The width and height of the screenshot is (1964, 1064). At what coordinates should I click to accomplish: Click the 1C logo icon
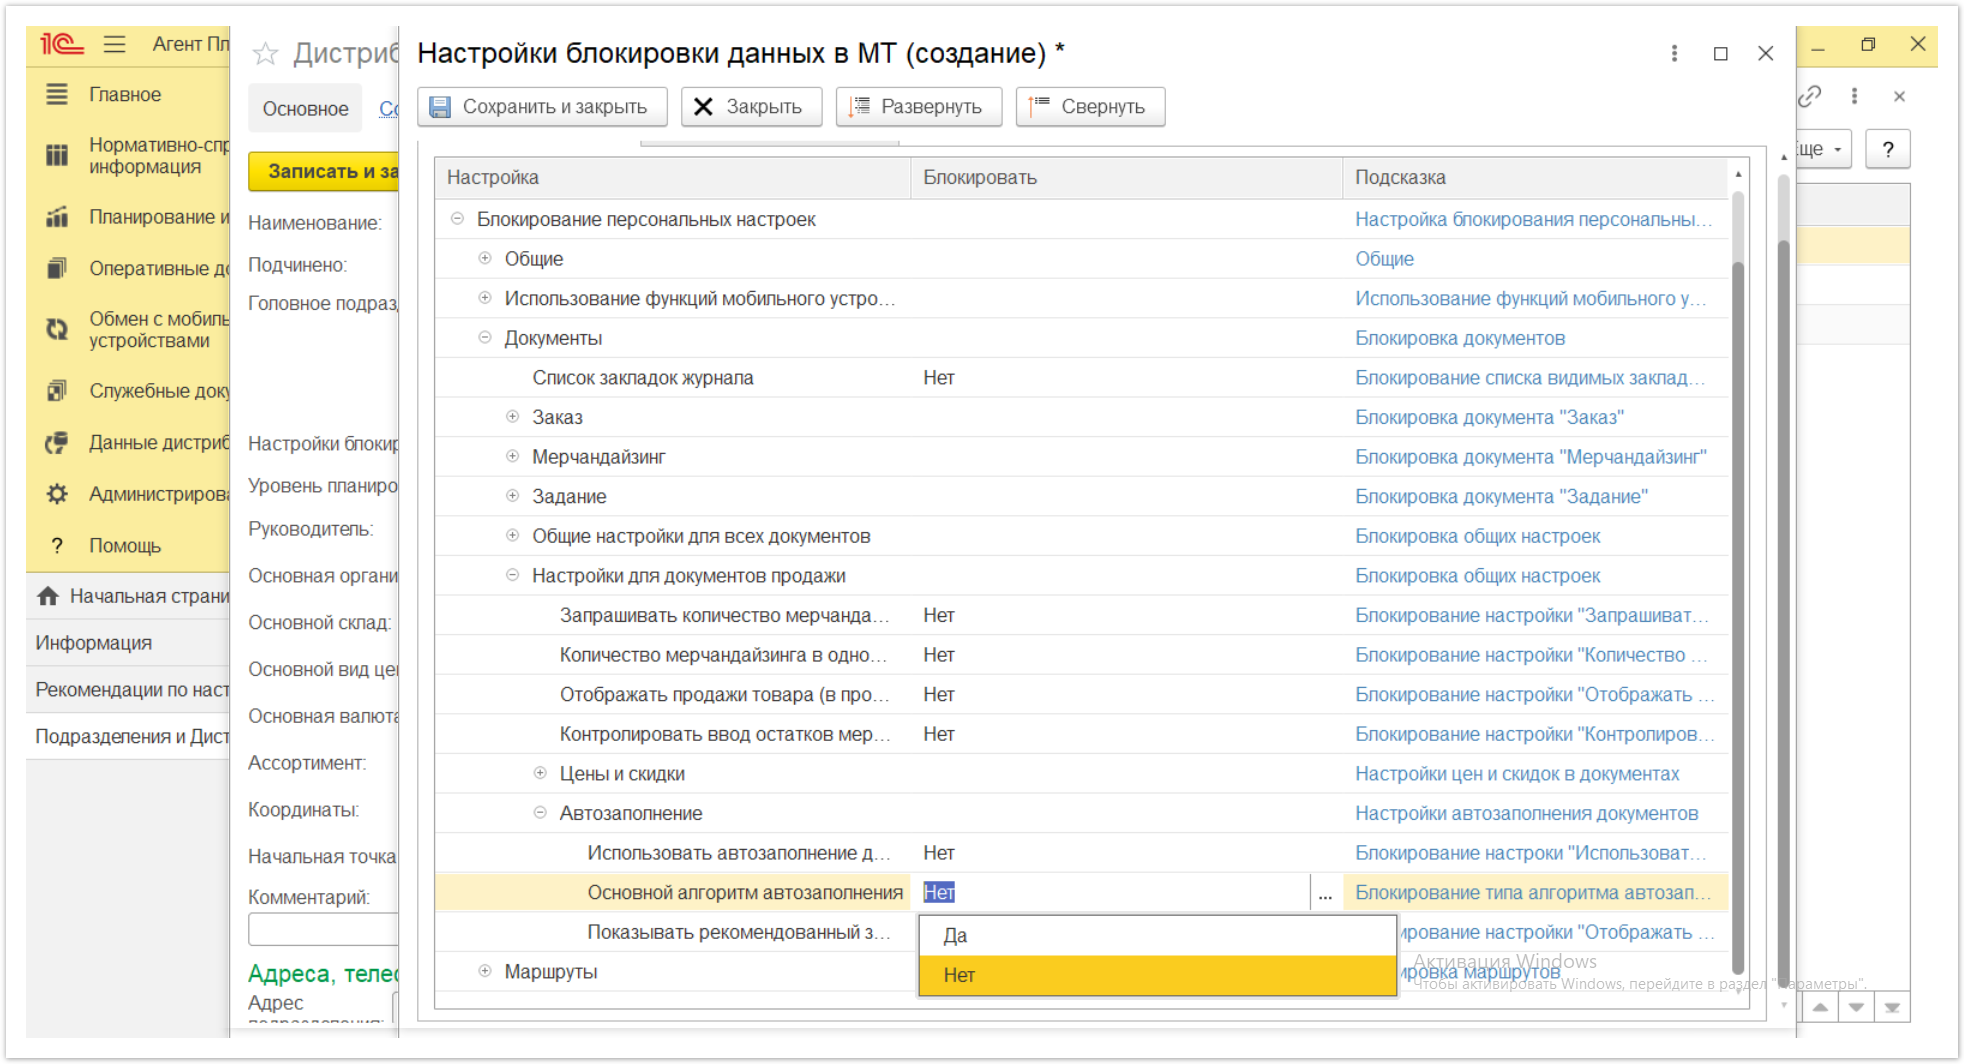coord(61,44)
